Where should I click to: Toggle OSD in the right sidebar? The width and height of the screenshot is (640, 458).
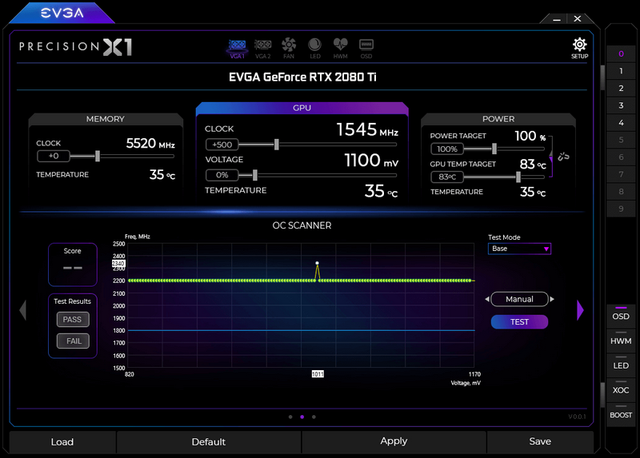[621, 316]
